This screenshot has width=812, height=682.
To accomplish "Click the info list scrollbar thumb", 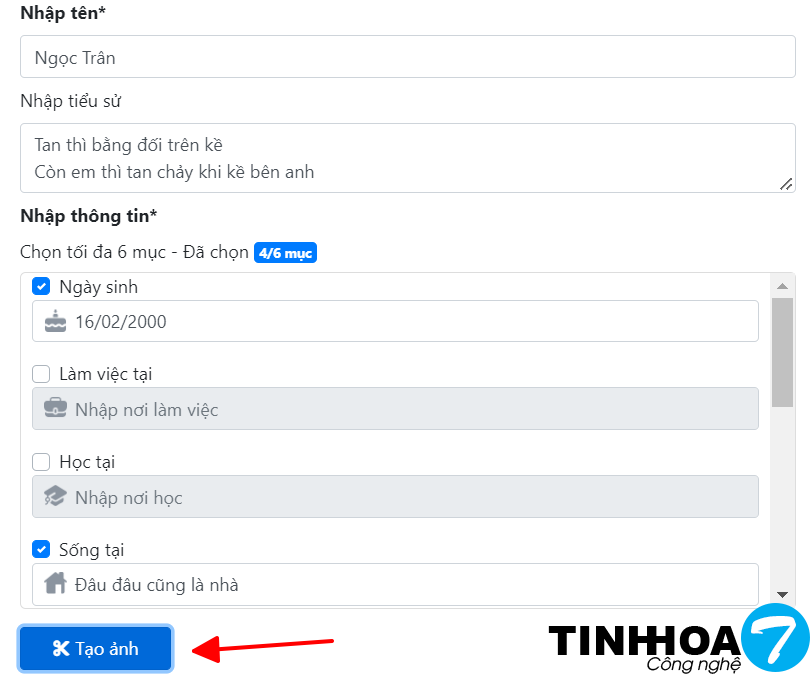I will pyautogui.click(x=782, y=352).
